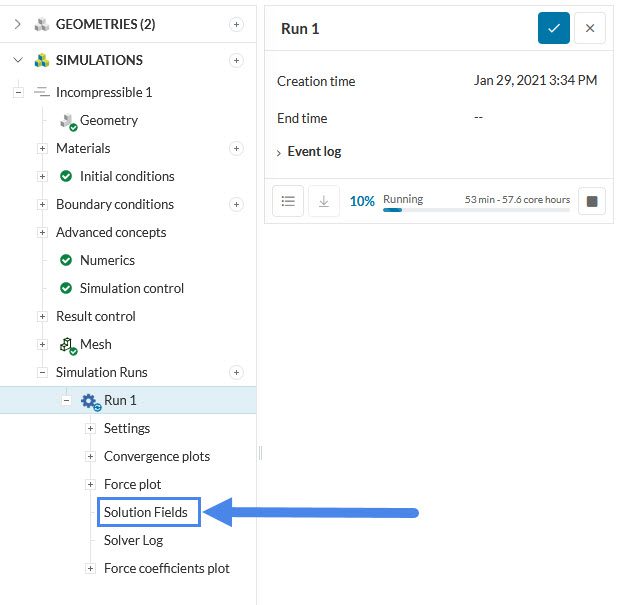
Task: Select Simulation control item
Action: pyautogui.click(x=131, y=288)
